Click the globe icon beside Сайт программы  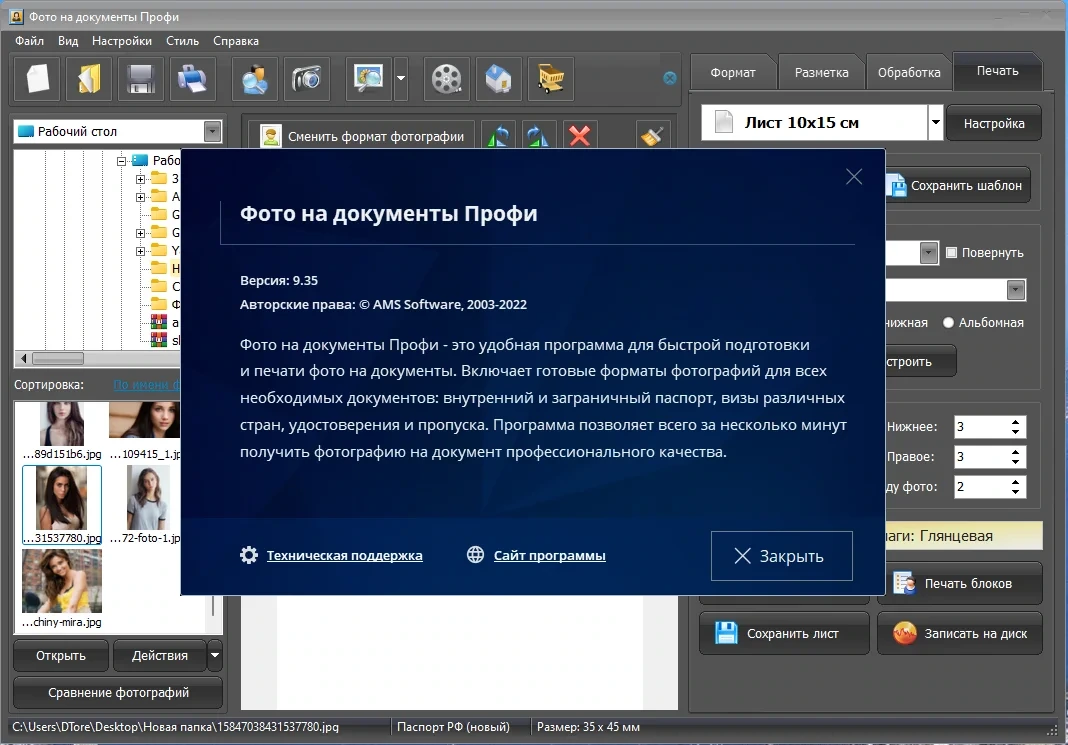[475, 555]
